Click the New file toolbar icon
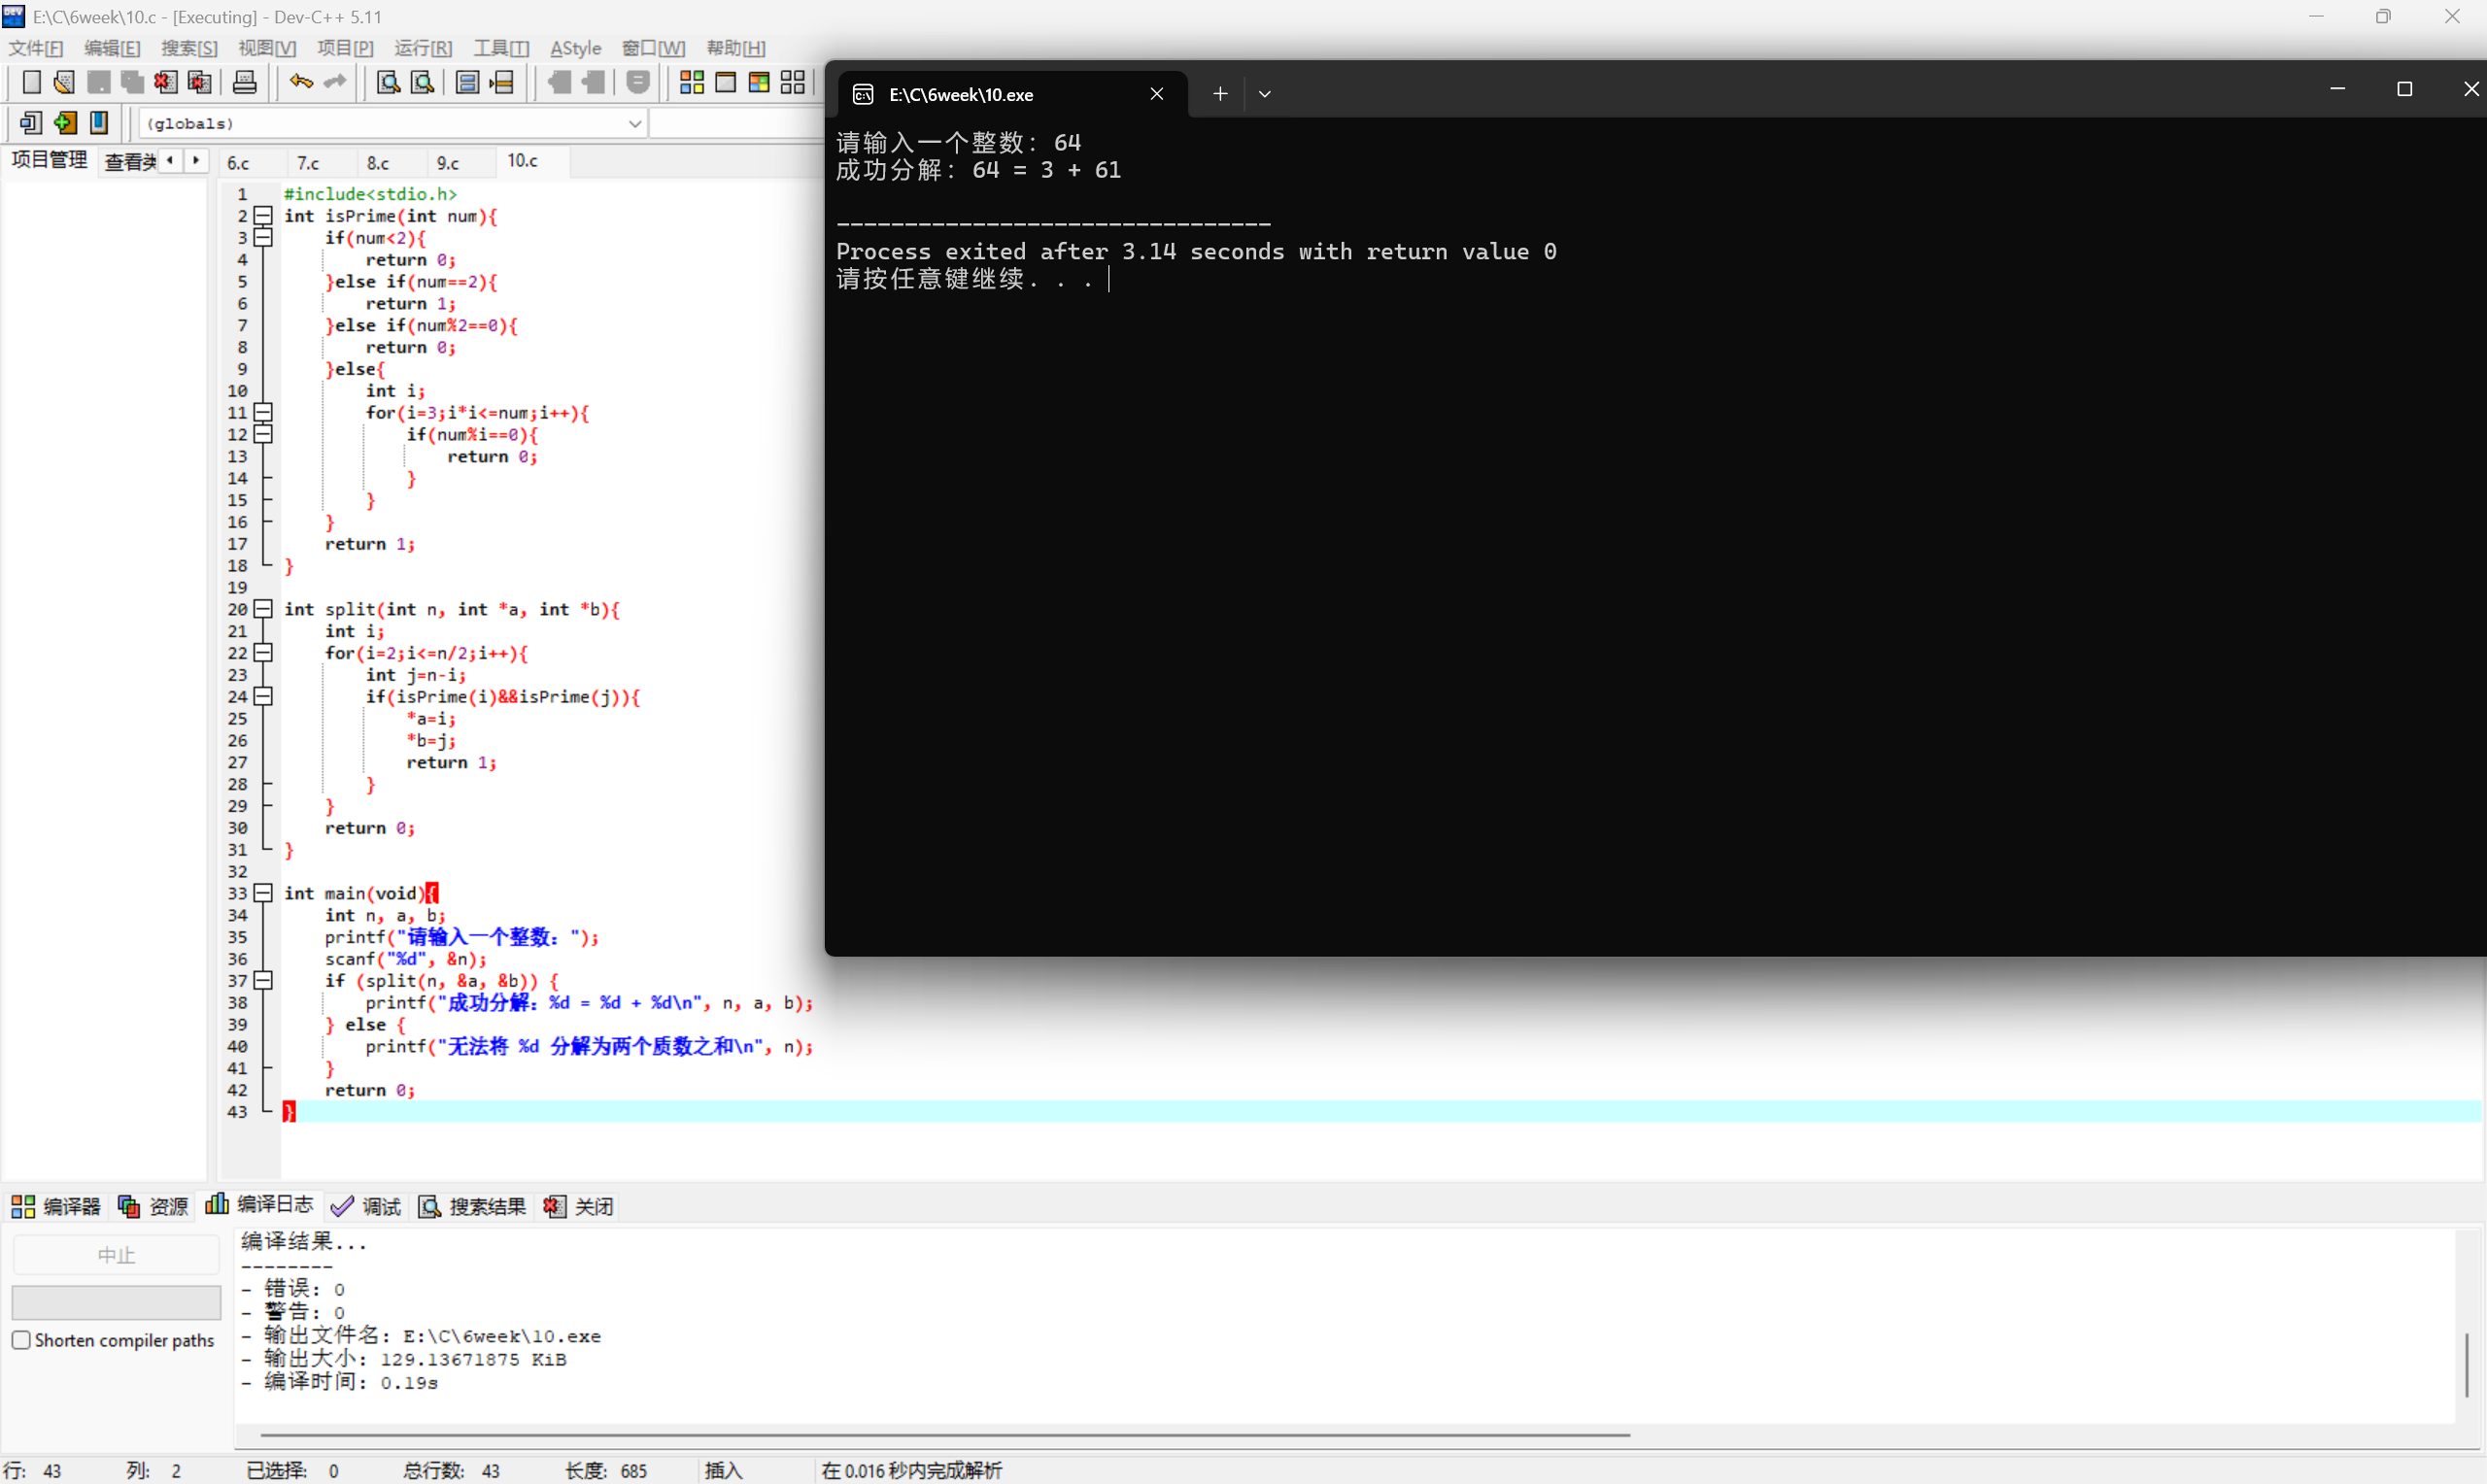 [x=31, y=82]
